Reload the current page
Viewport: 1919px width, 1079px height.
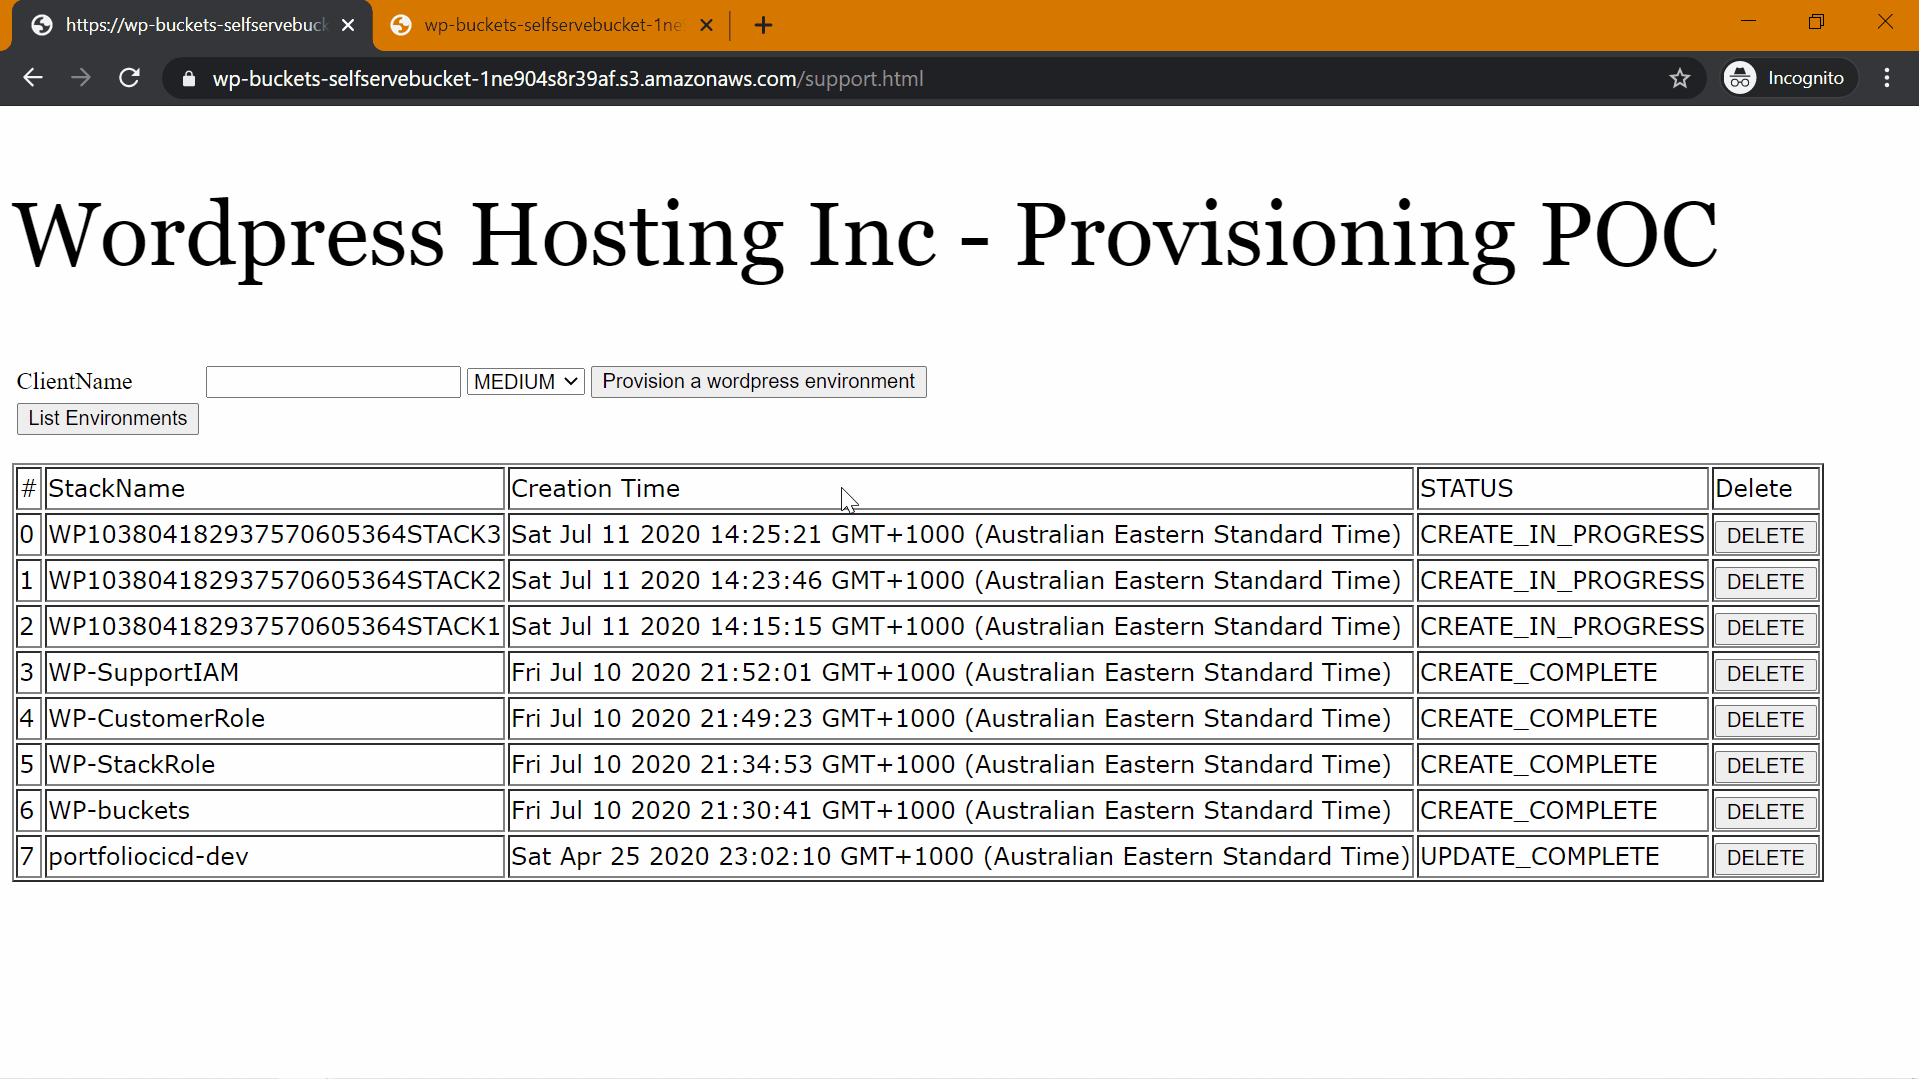point(129,78)
